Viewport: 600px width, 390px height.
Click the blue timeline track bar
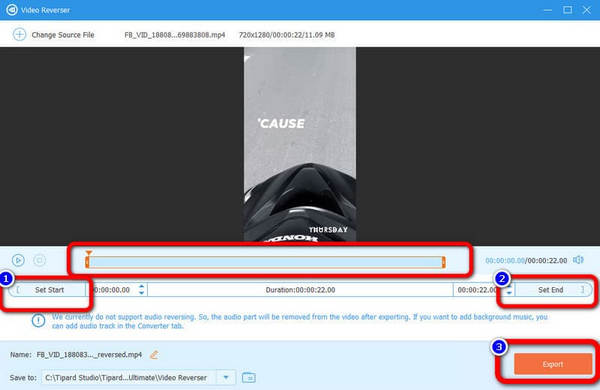point(265,262)
